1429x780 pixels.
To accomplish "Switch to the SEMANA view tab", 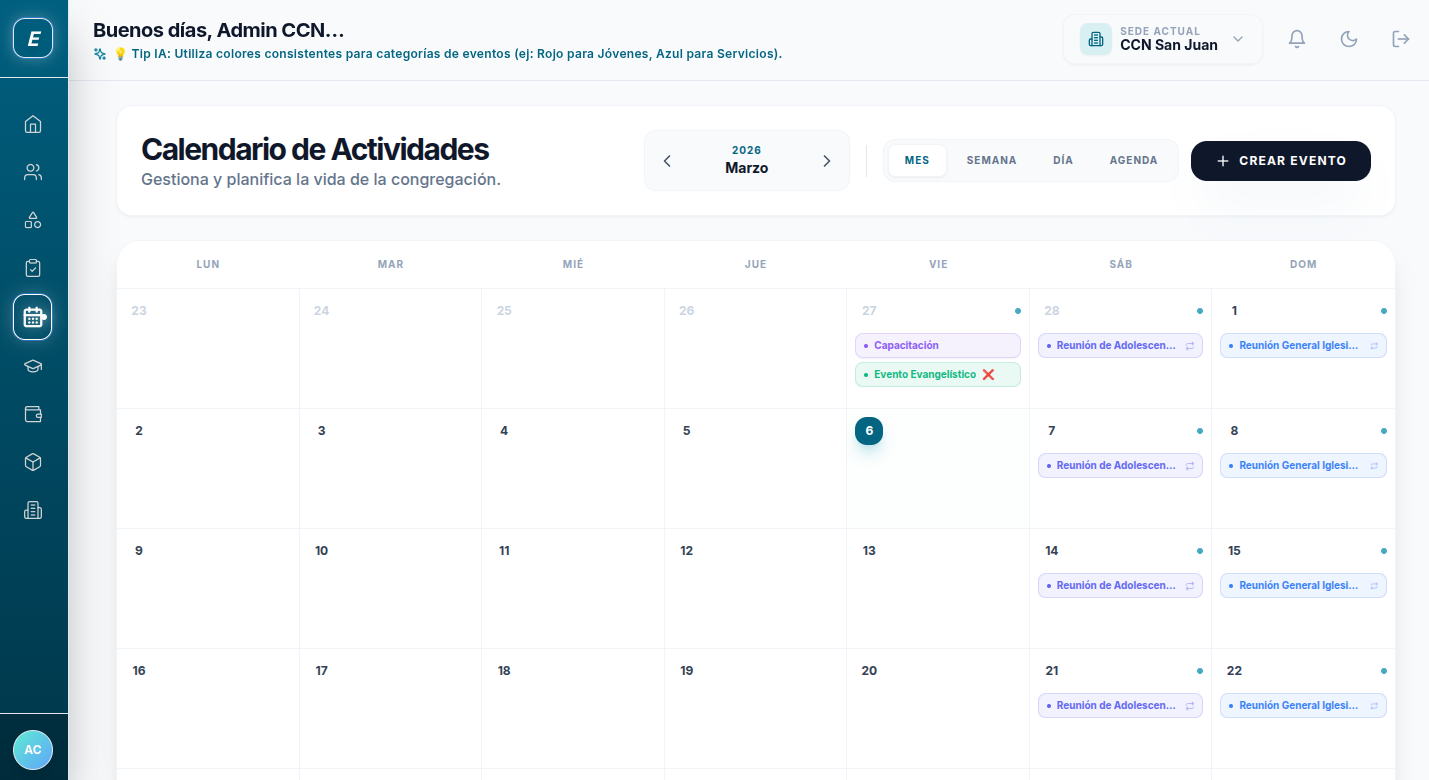I will point(991,160).
